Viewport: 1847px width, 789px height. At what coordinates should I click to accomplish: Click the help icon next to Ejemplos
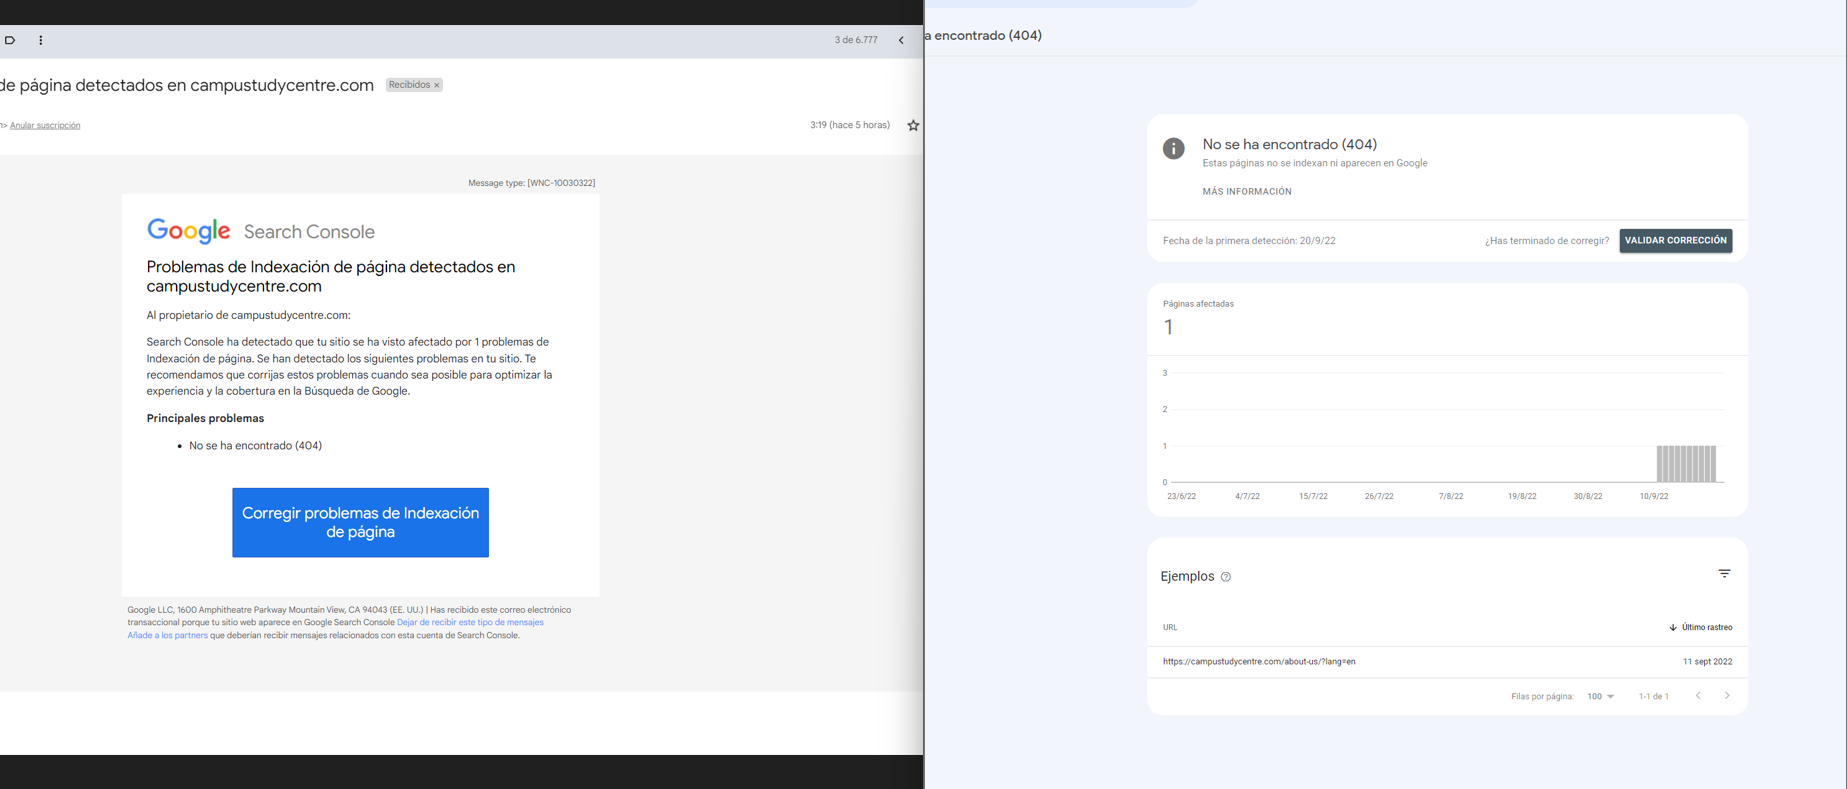pos(1226,577)
